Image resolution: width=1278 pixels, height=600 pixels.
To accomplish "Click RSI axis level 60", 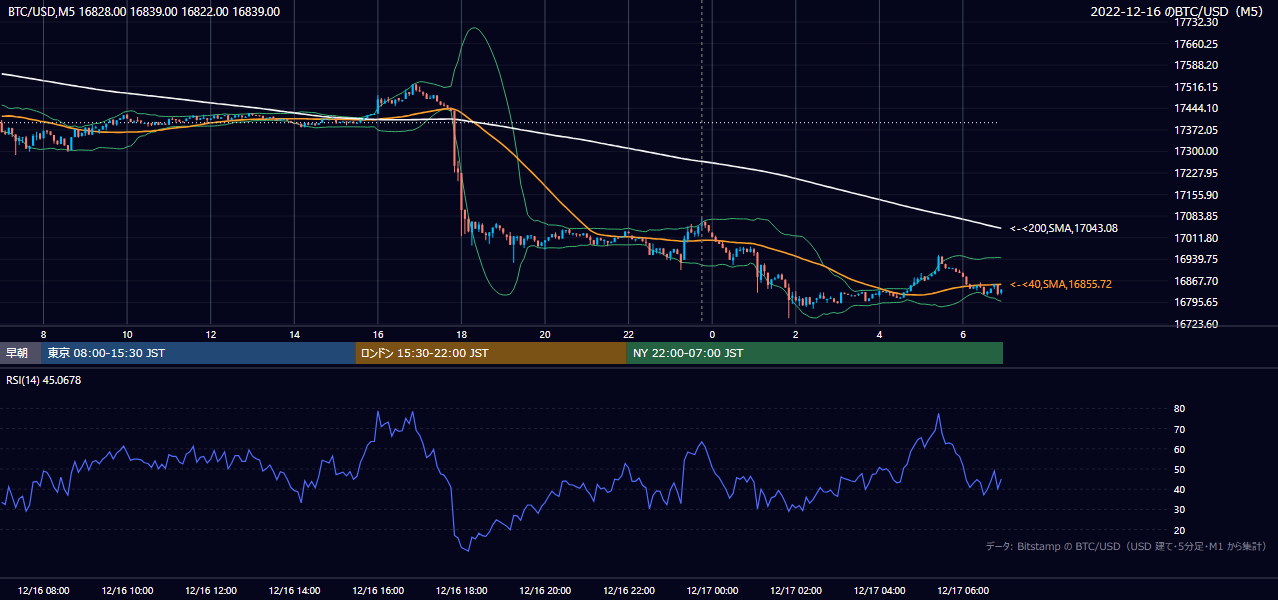I will coord(1180,449).
